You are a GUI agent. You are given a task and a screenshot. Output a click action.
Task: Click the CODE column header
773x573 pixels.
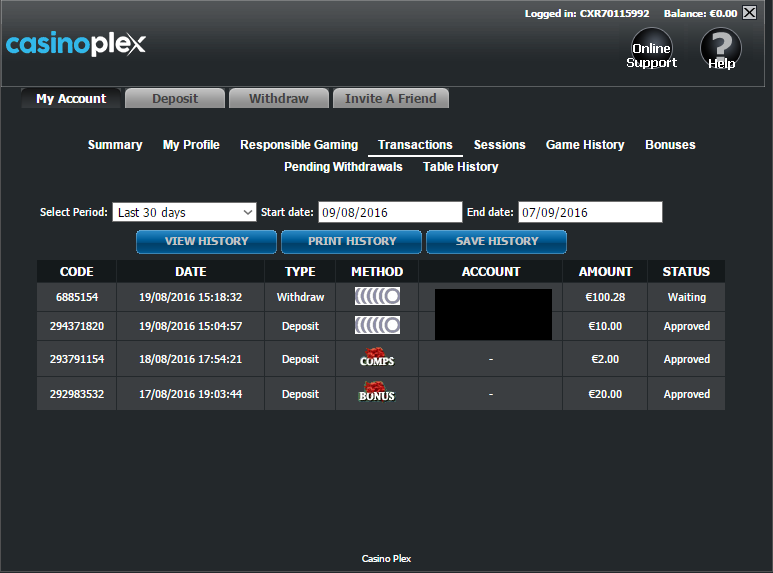(x=76, y=271)
